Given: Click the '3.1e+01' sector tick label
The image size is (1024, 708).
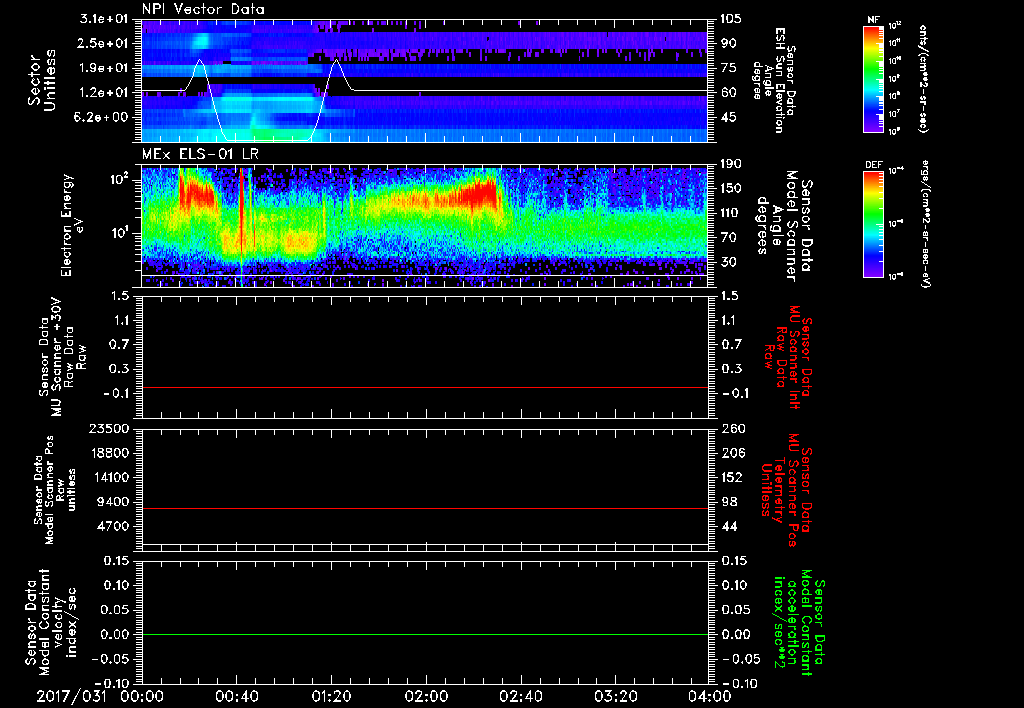Looking at the screenshot, I should (x=104, y=19).
